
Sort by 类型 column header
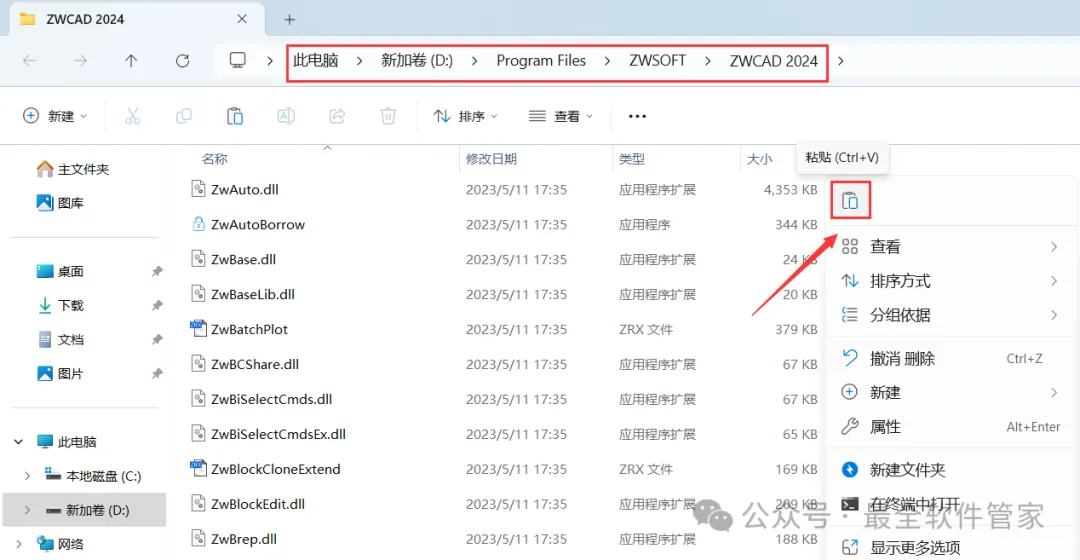coord(632,159)
